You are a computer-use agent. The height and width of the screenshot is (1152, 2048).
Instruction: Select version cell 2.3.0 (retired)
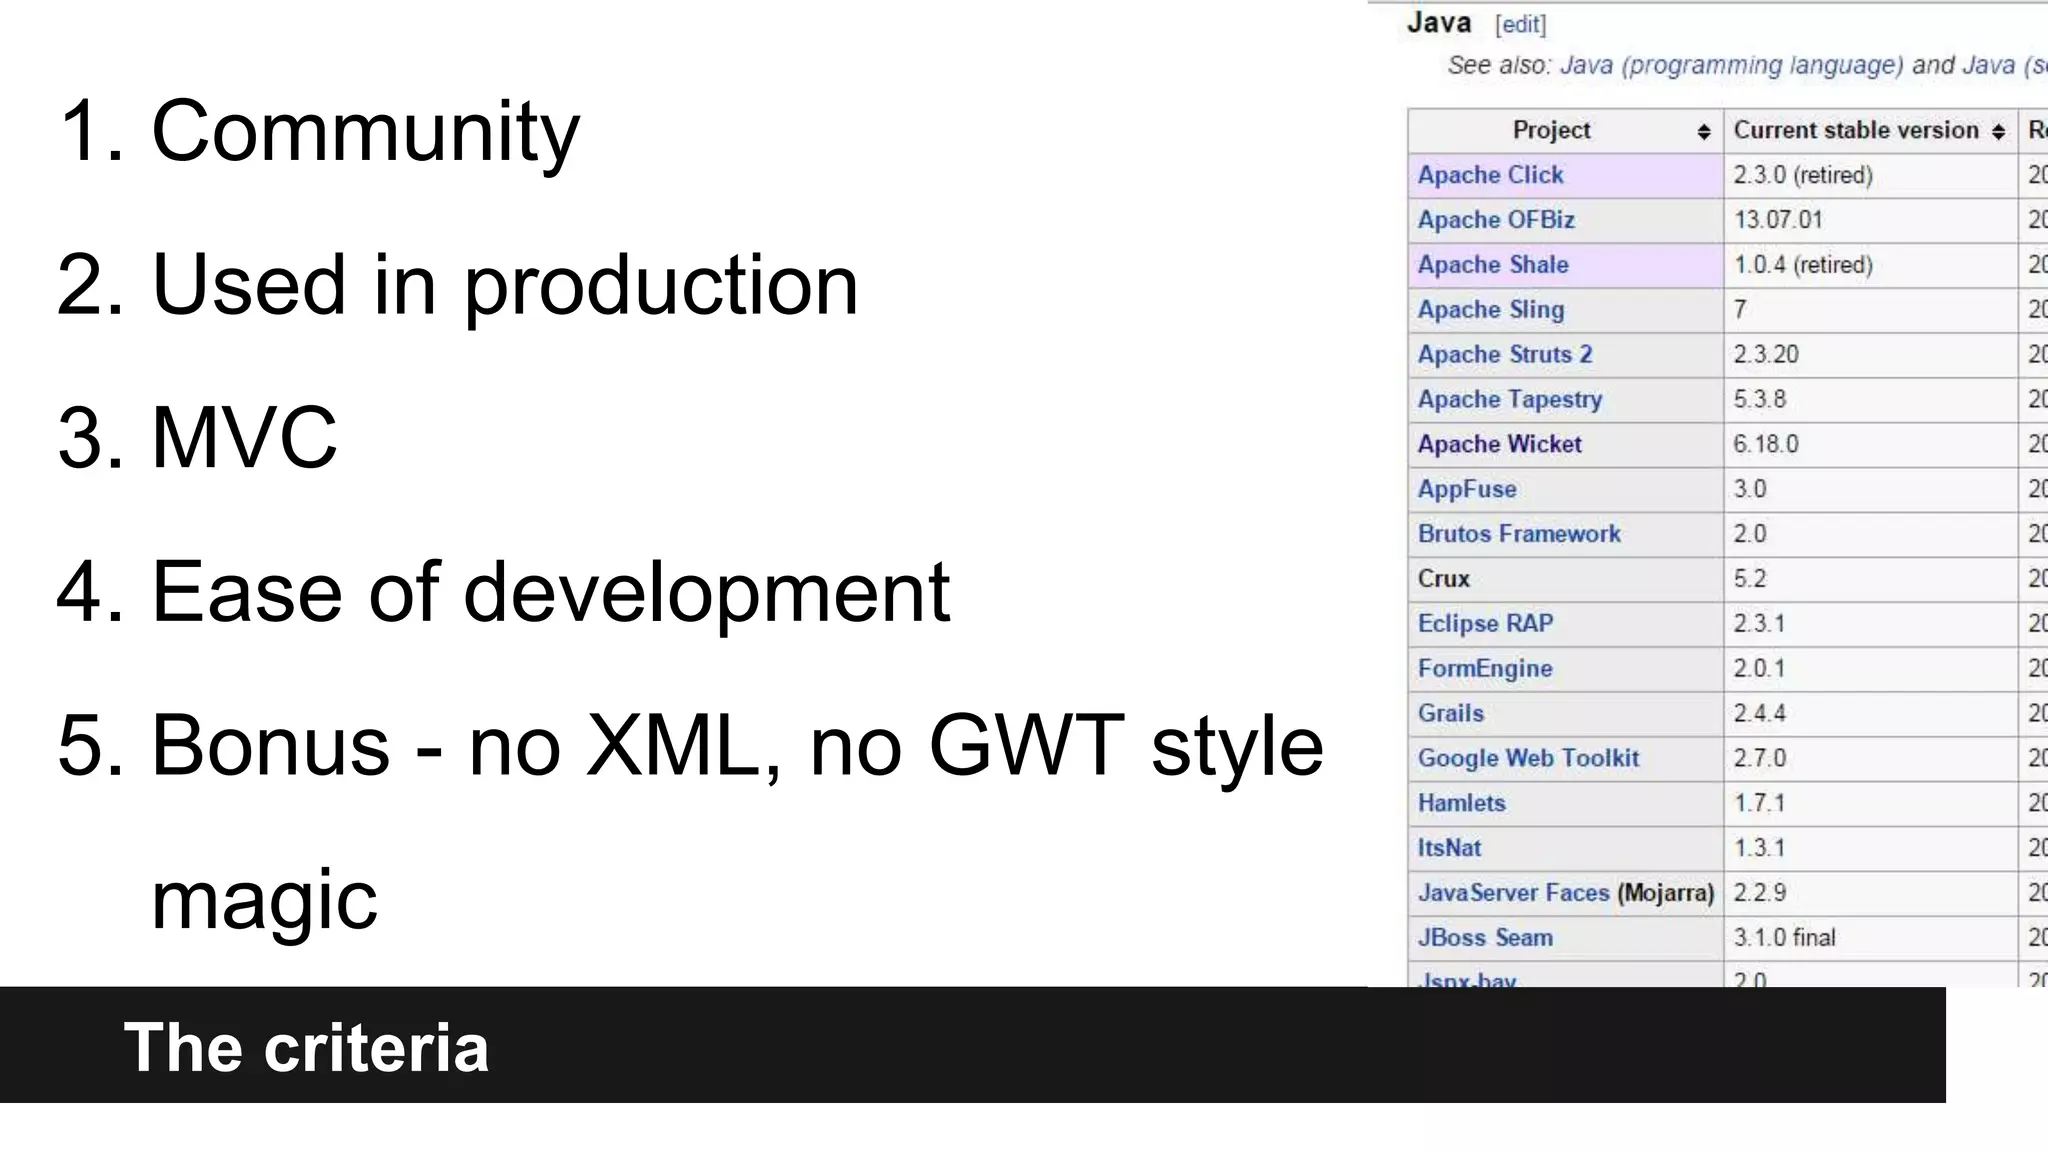(x=1871, y=175)
